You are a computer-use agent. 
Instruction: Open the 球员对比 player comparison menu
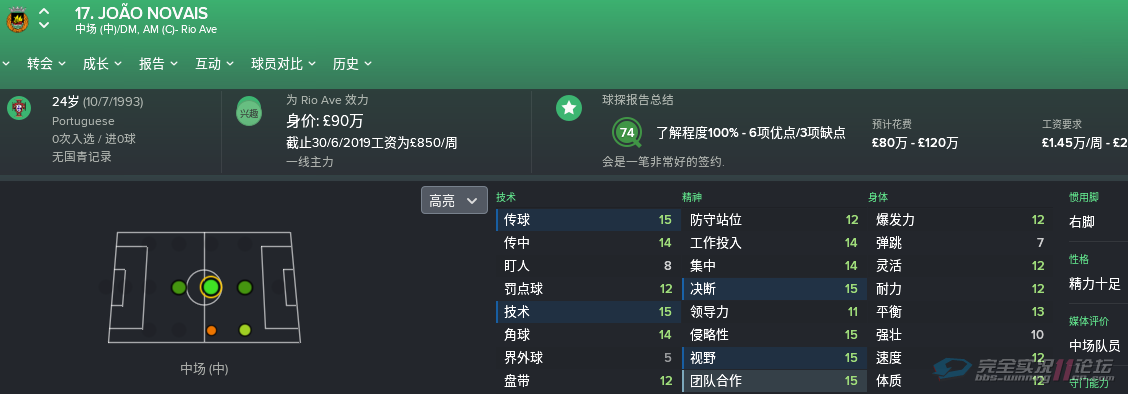click(283, 63)
